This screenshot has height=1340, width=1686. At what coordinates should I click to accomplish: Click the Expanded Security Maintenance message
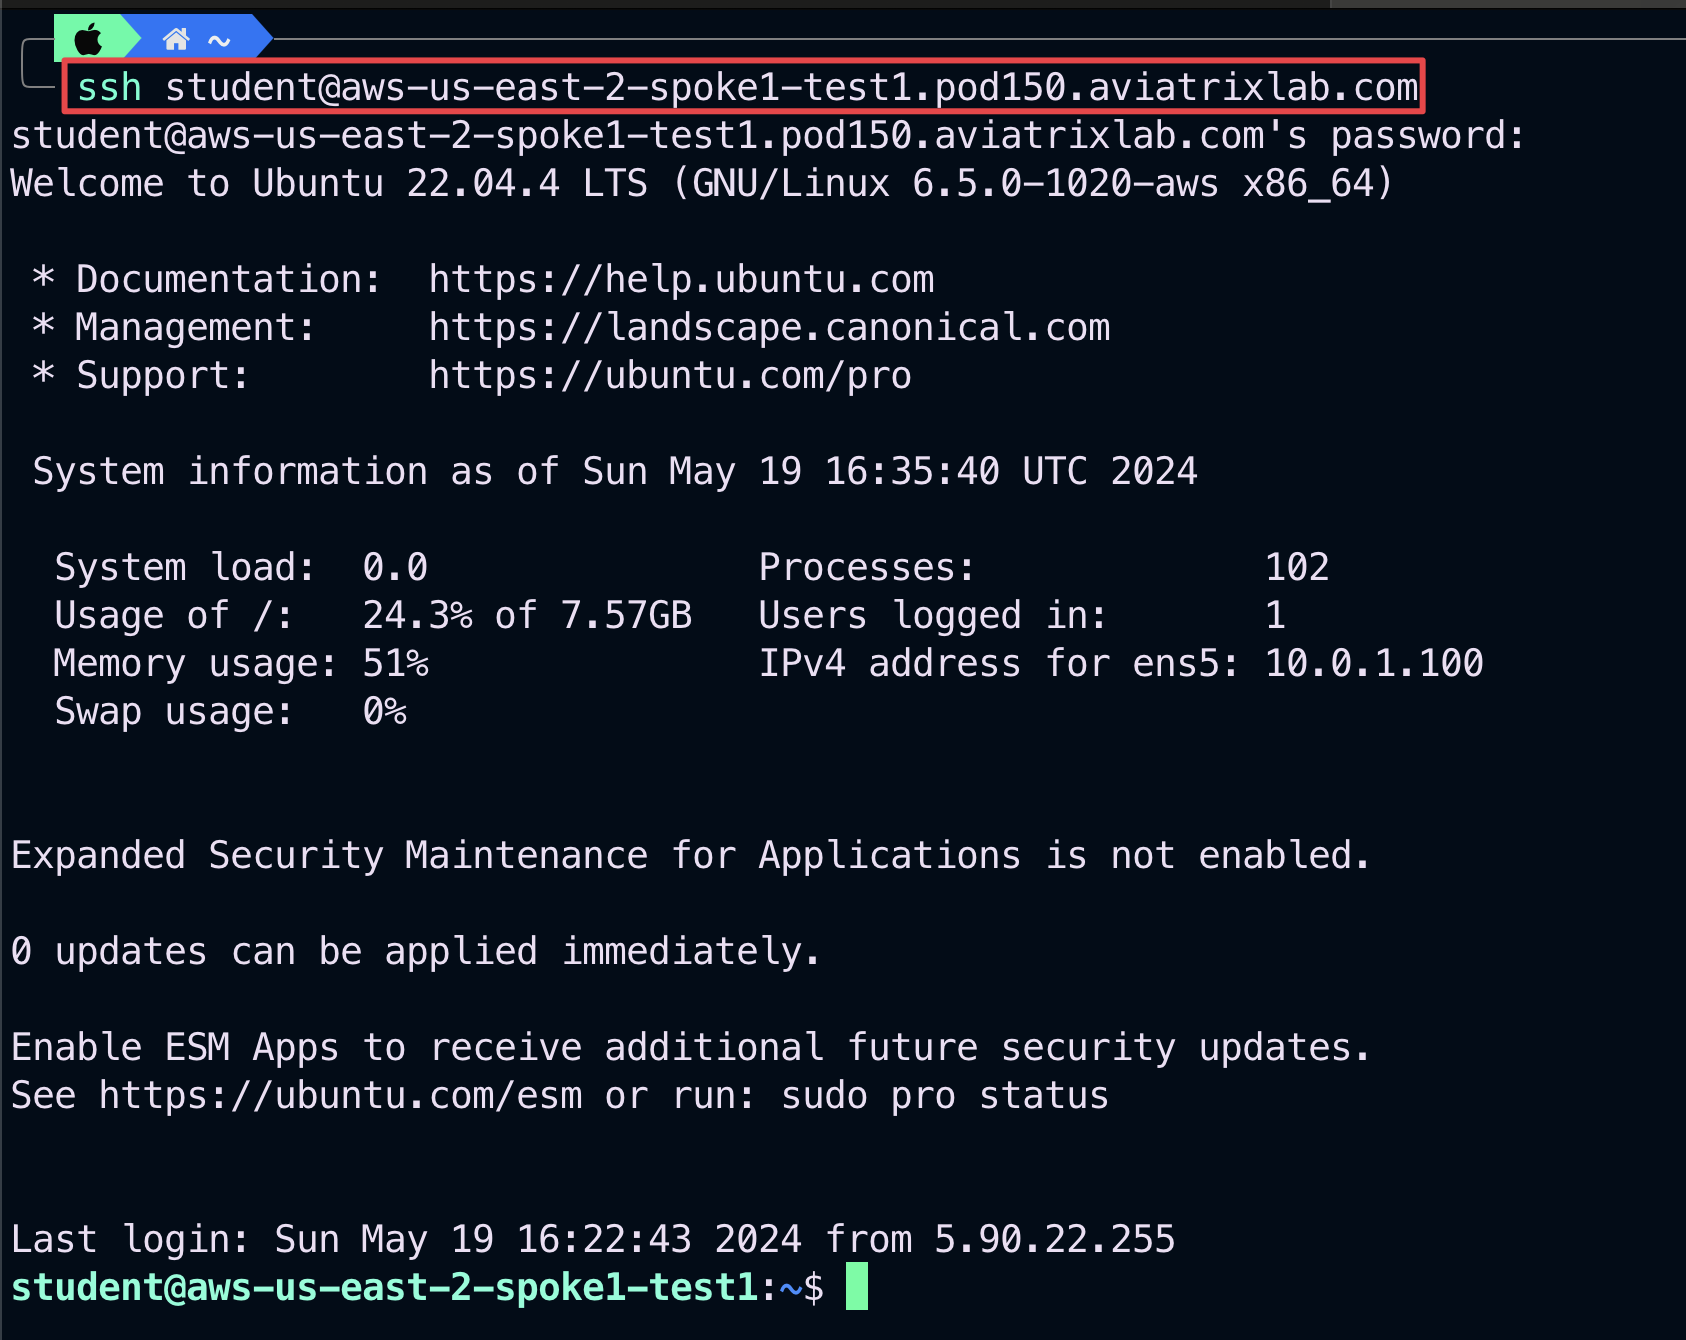pos(690,855)
